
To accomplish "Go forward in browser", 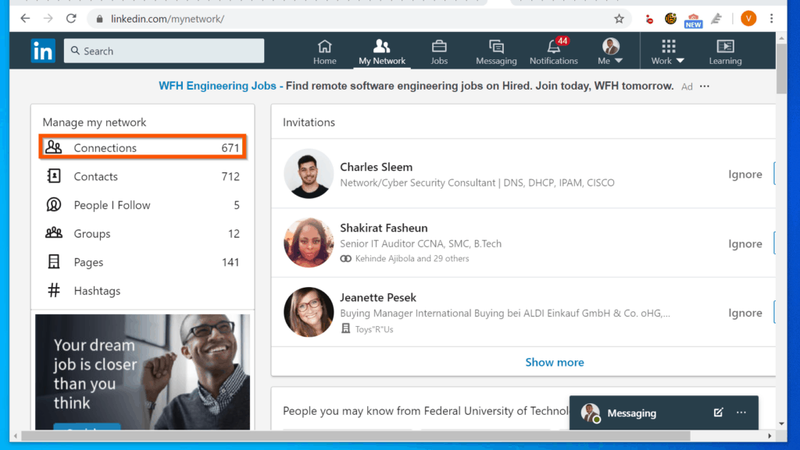I will click(x=48, y=19).
